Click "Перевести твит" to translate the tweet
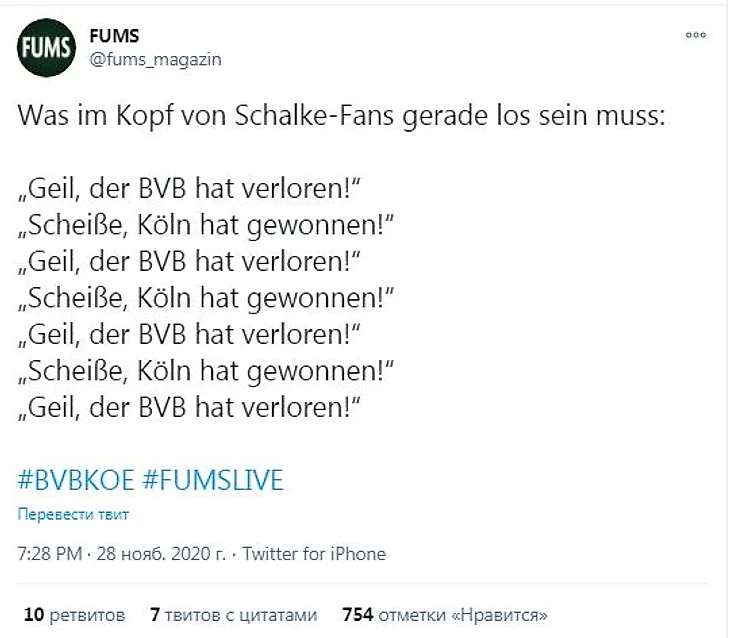 [x=73, y=515]
